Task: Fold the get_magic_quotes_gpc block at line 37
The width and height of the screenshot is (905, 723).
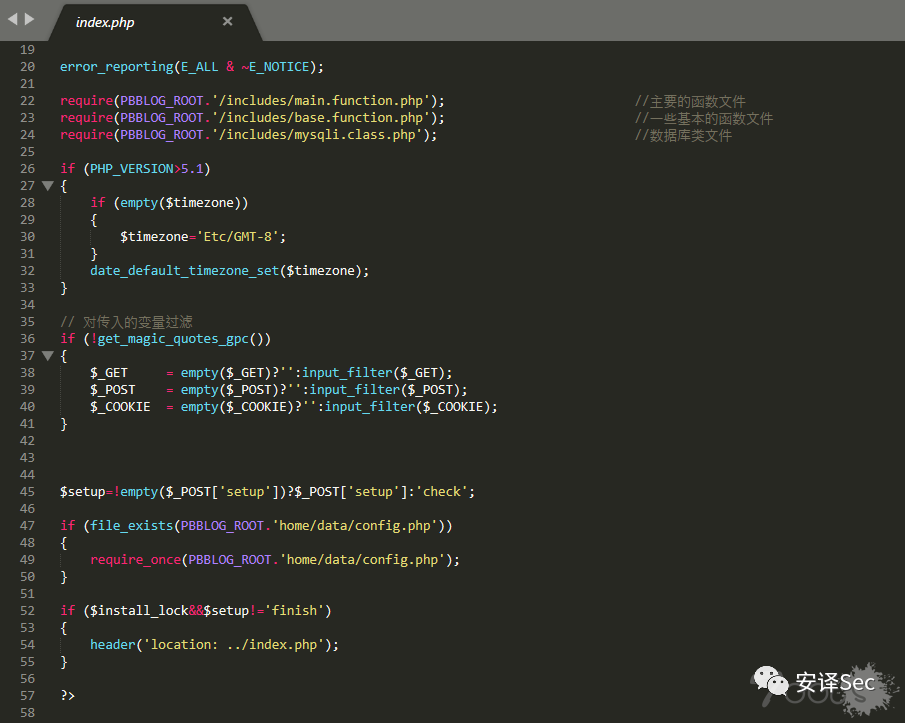Action: click(x=46, y=356)
